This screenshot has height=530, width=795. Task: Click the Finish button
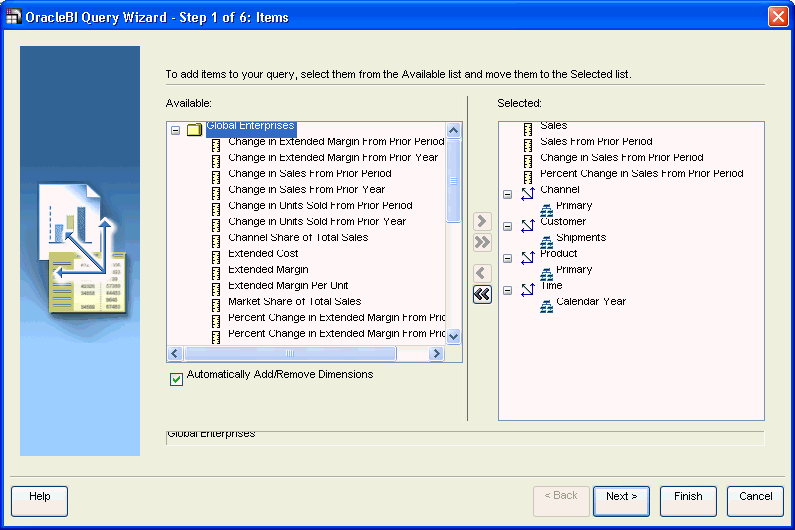[688, 501]
